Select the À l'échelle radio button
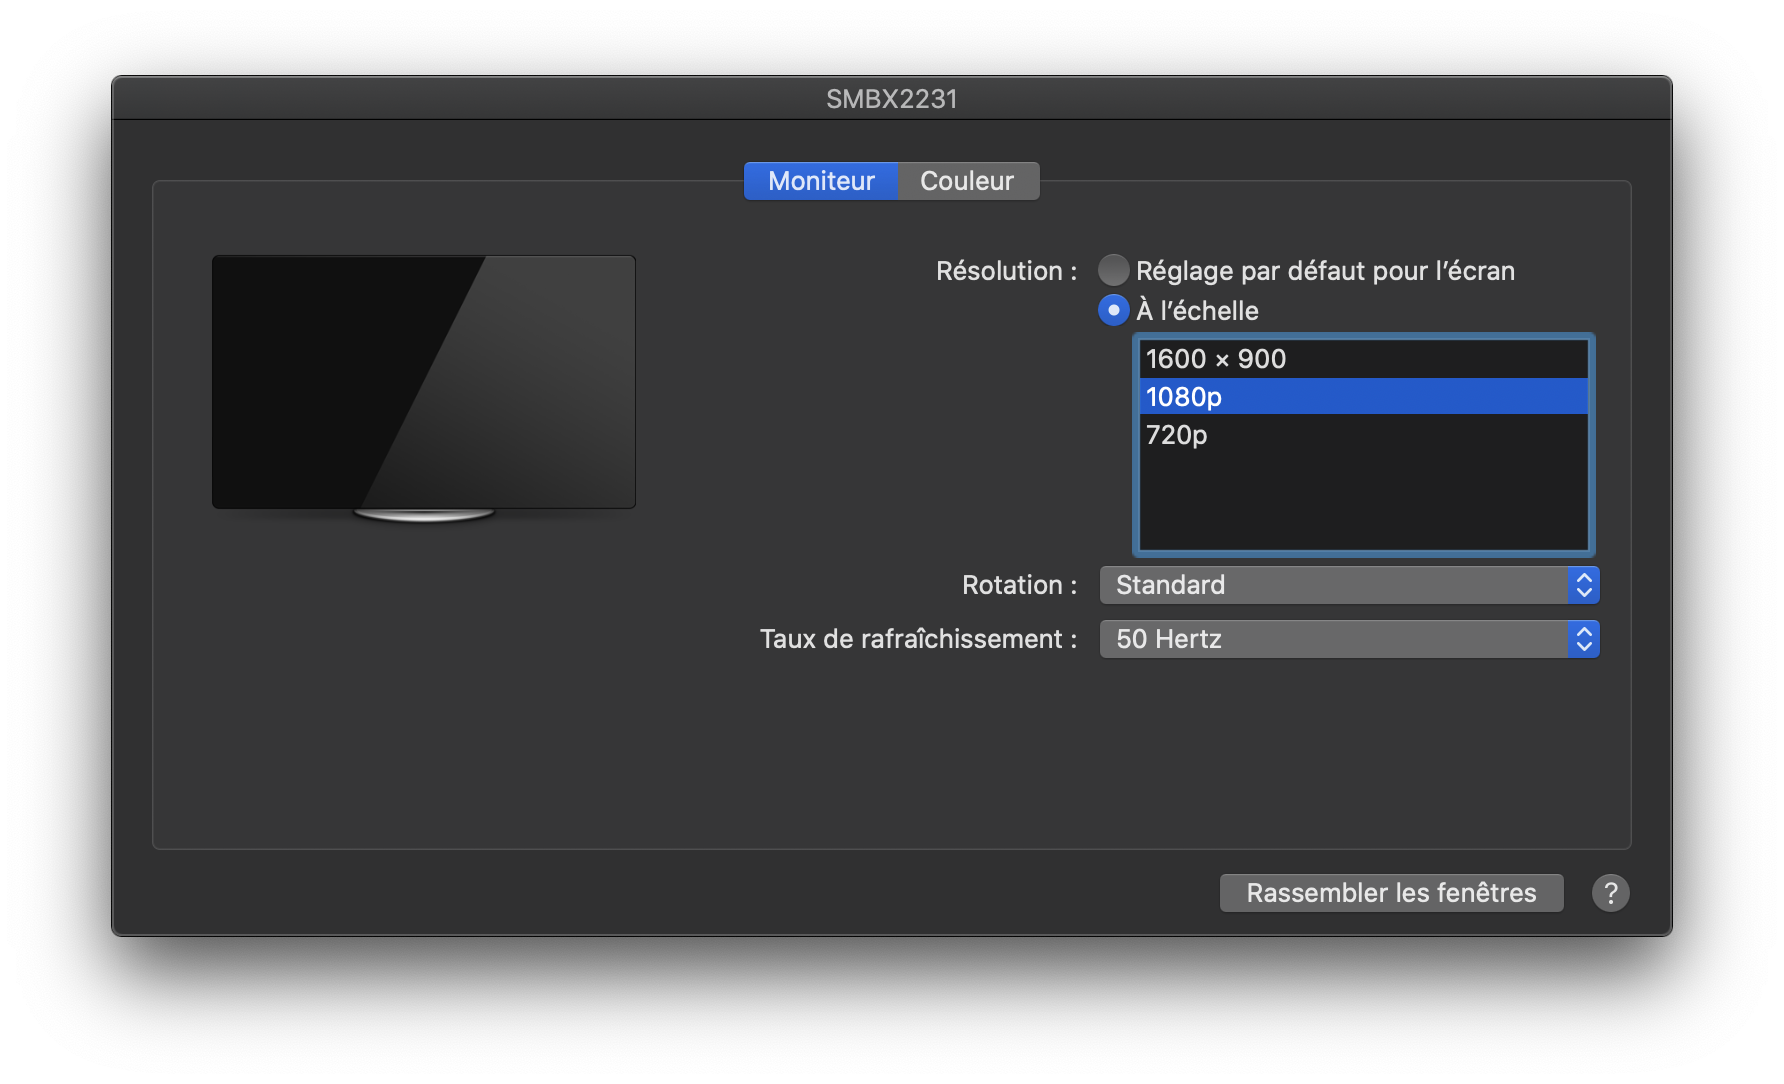Viewport: 1784px width, 1084px height. (1114, 310)
